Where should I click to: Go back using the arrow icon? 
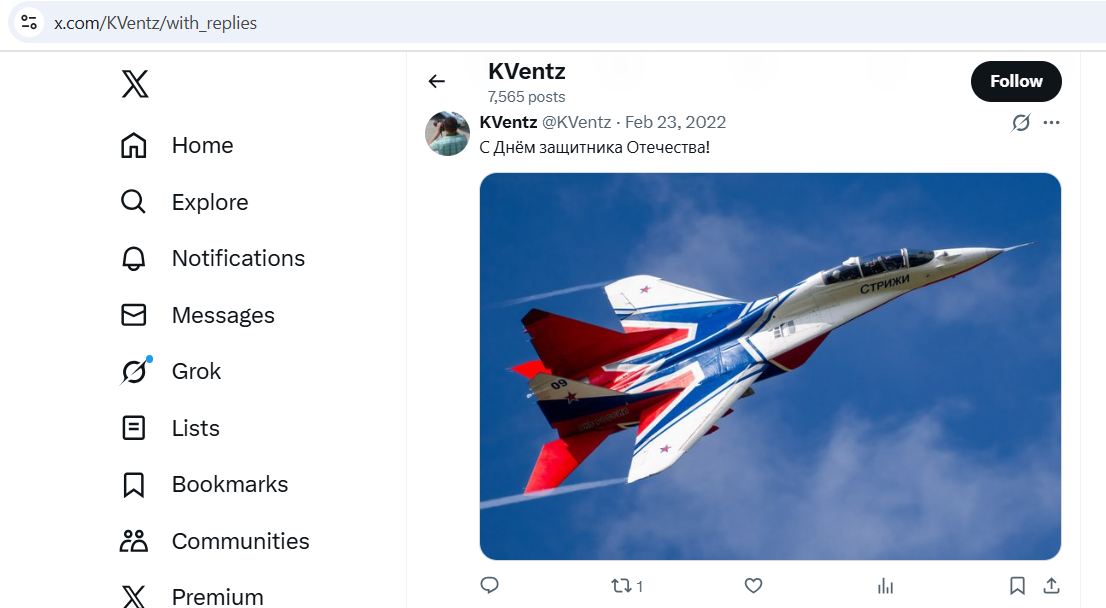(436, 81)
